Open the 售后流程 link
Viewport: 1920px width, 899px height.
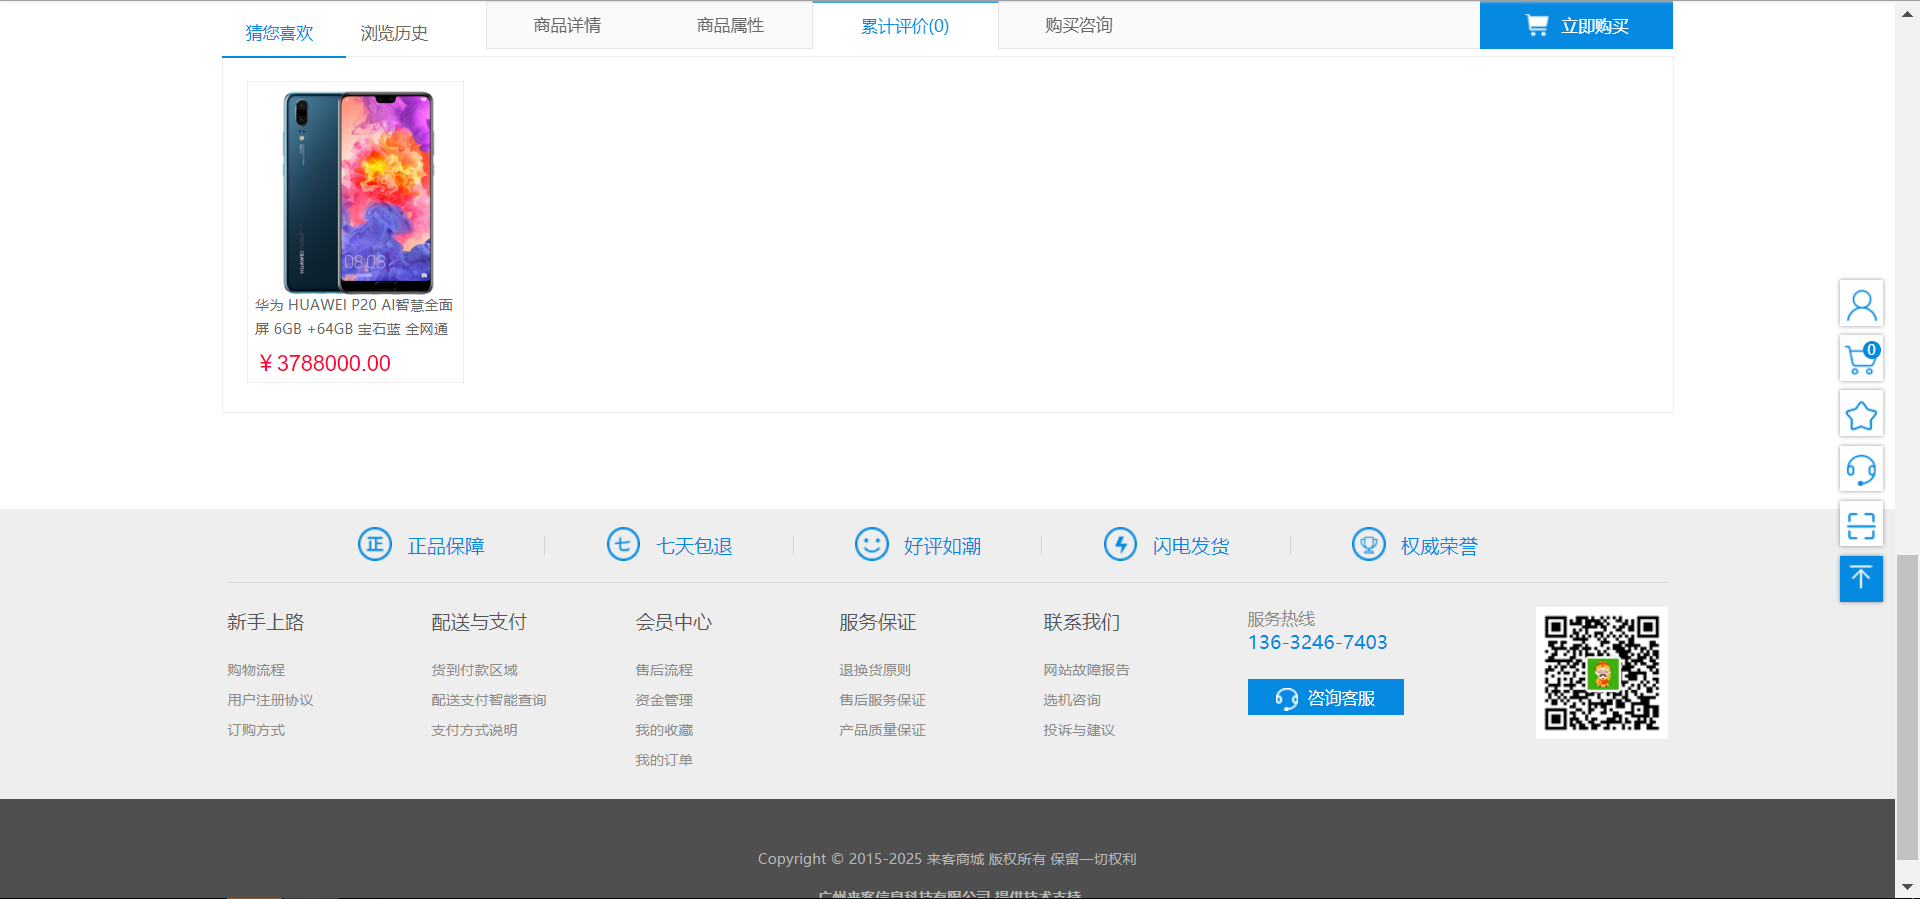tap(664, 670)
